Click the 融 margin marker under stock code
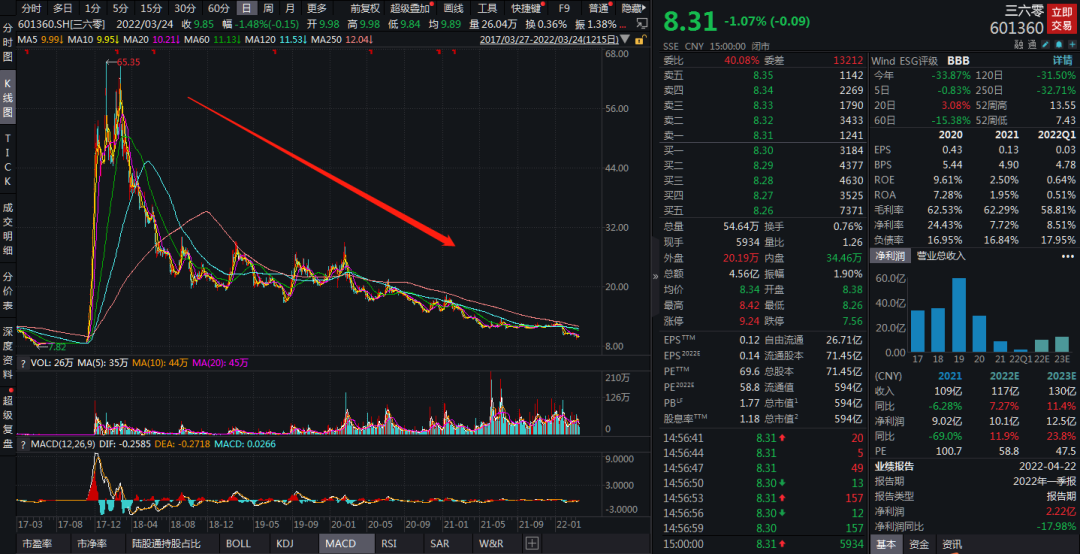 tap(1019, 45)
